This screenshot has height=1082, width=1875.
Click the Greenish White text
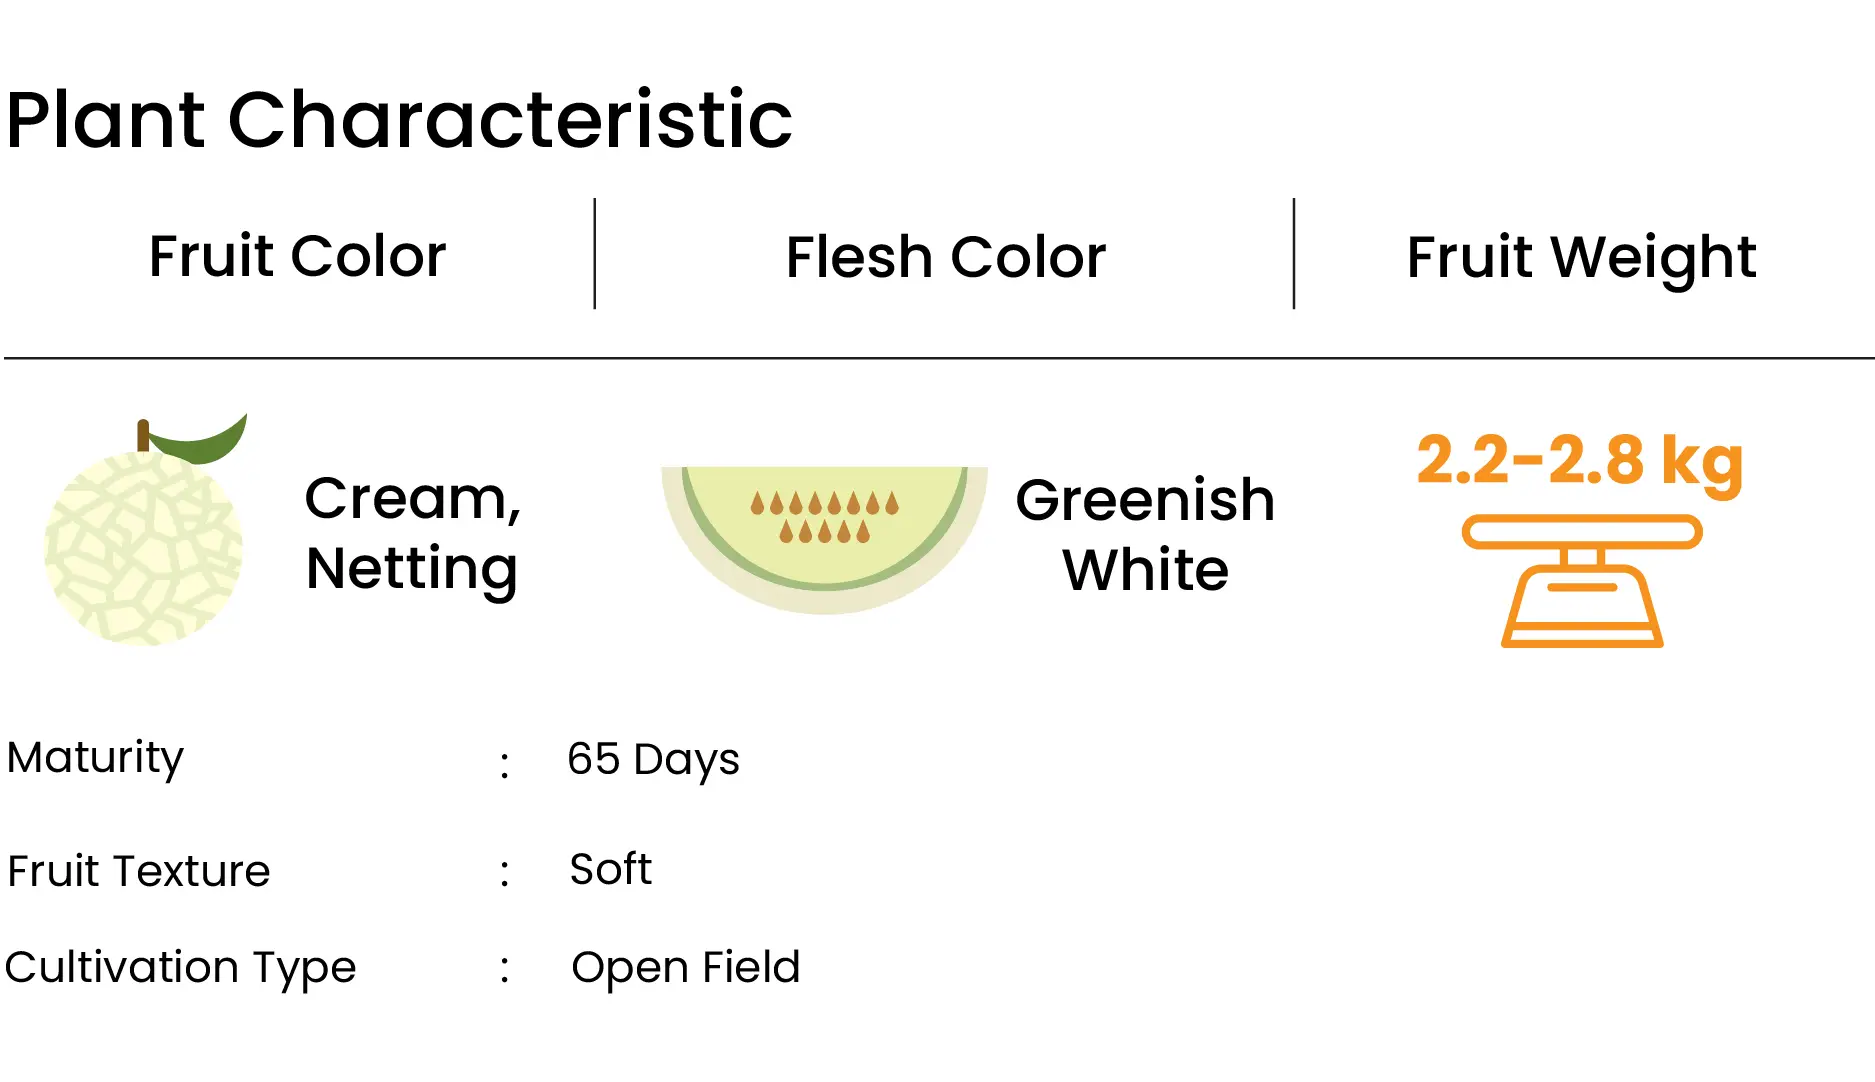click(1145, 535)
